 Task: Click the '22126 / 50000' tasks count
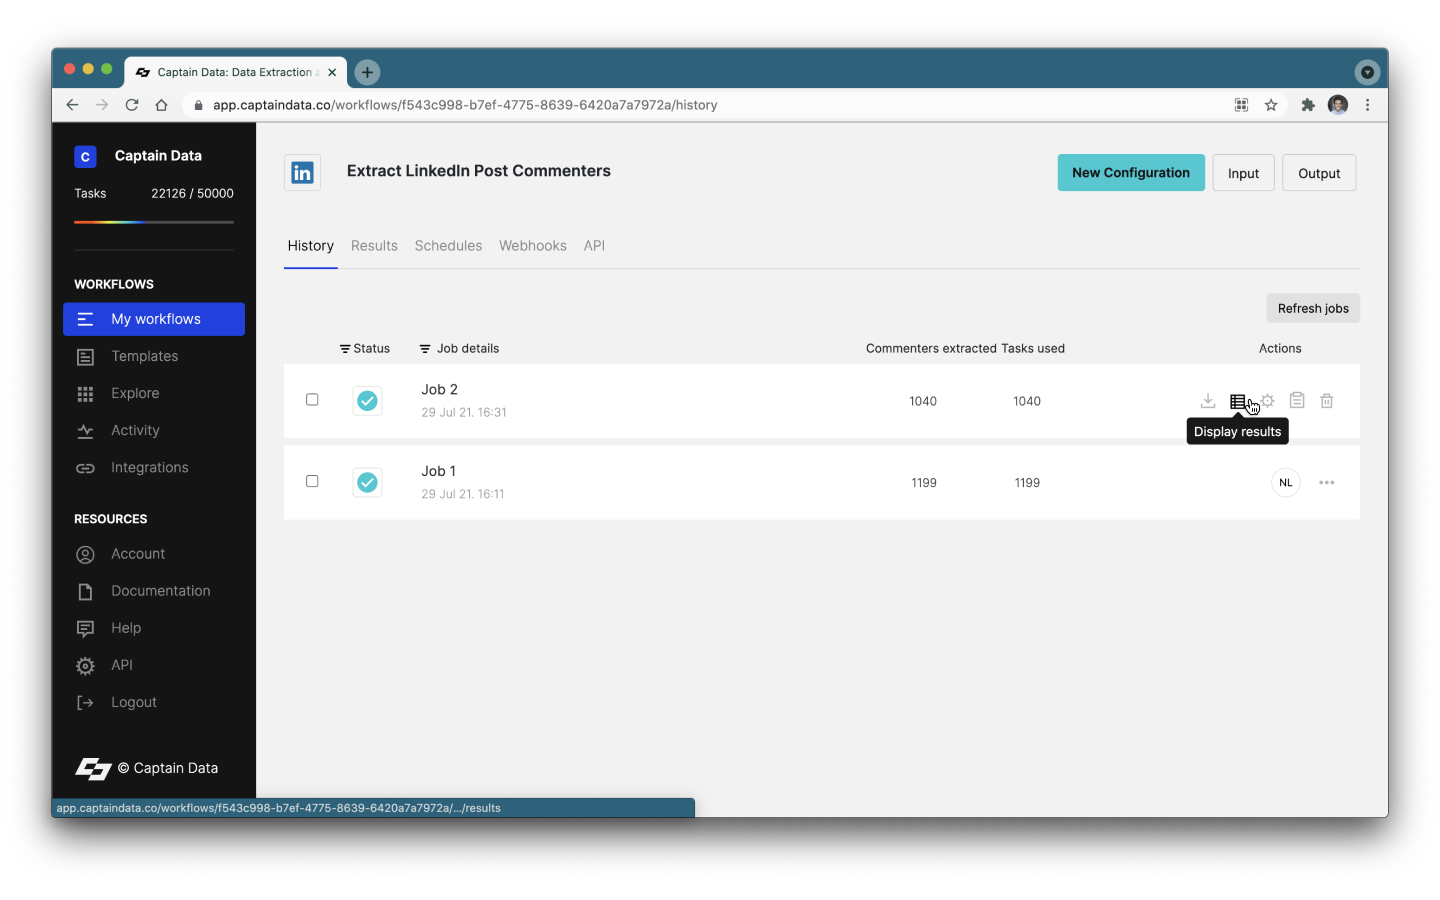point(192,194)
